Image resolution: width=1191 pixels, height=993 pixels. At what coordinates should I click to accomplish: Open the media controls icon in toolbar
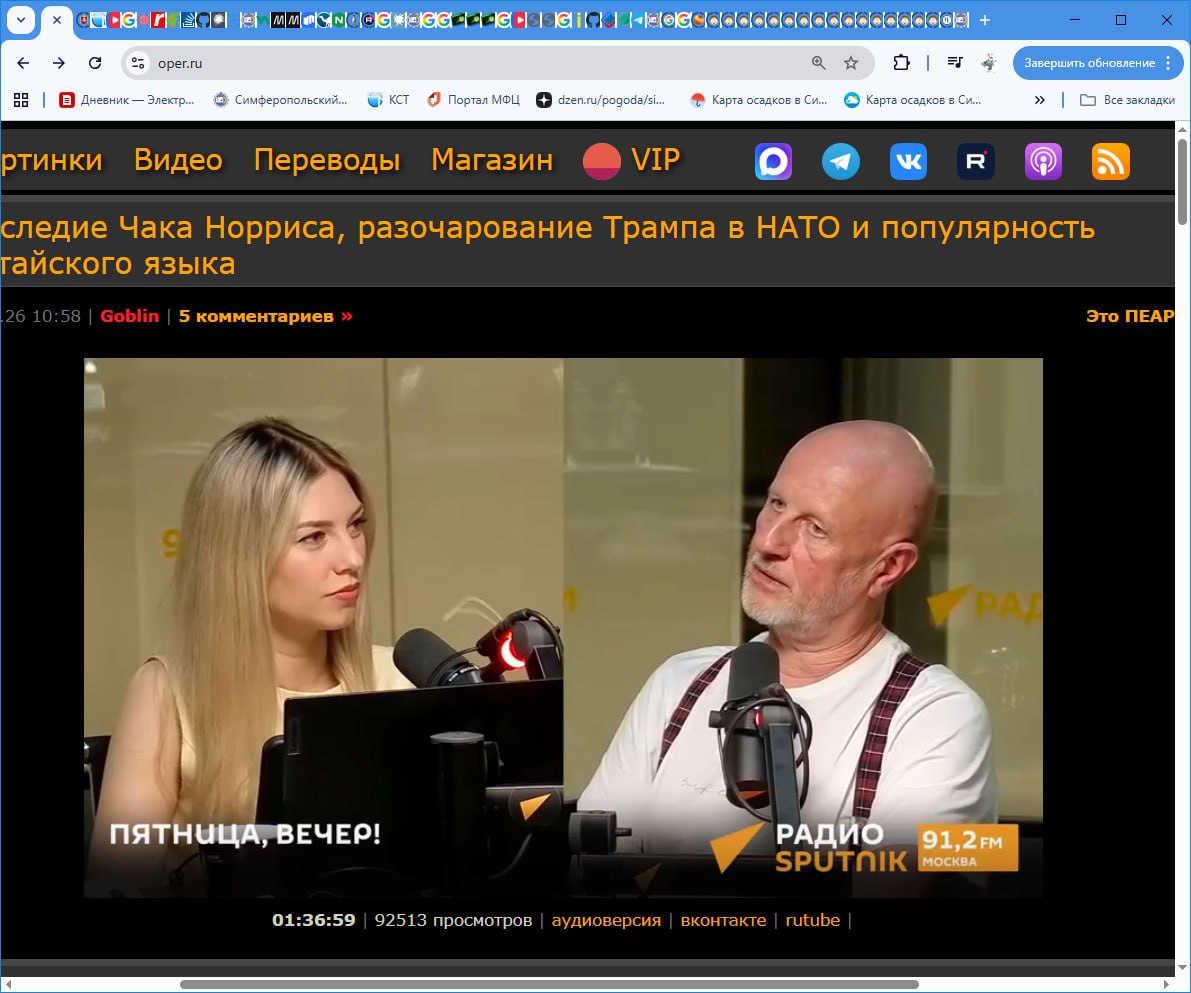pos(955,63)
